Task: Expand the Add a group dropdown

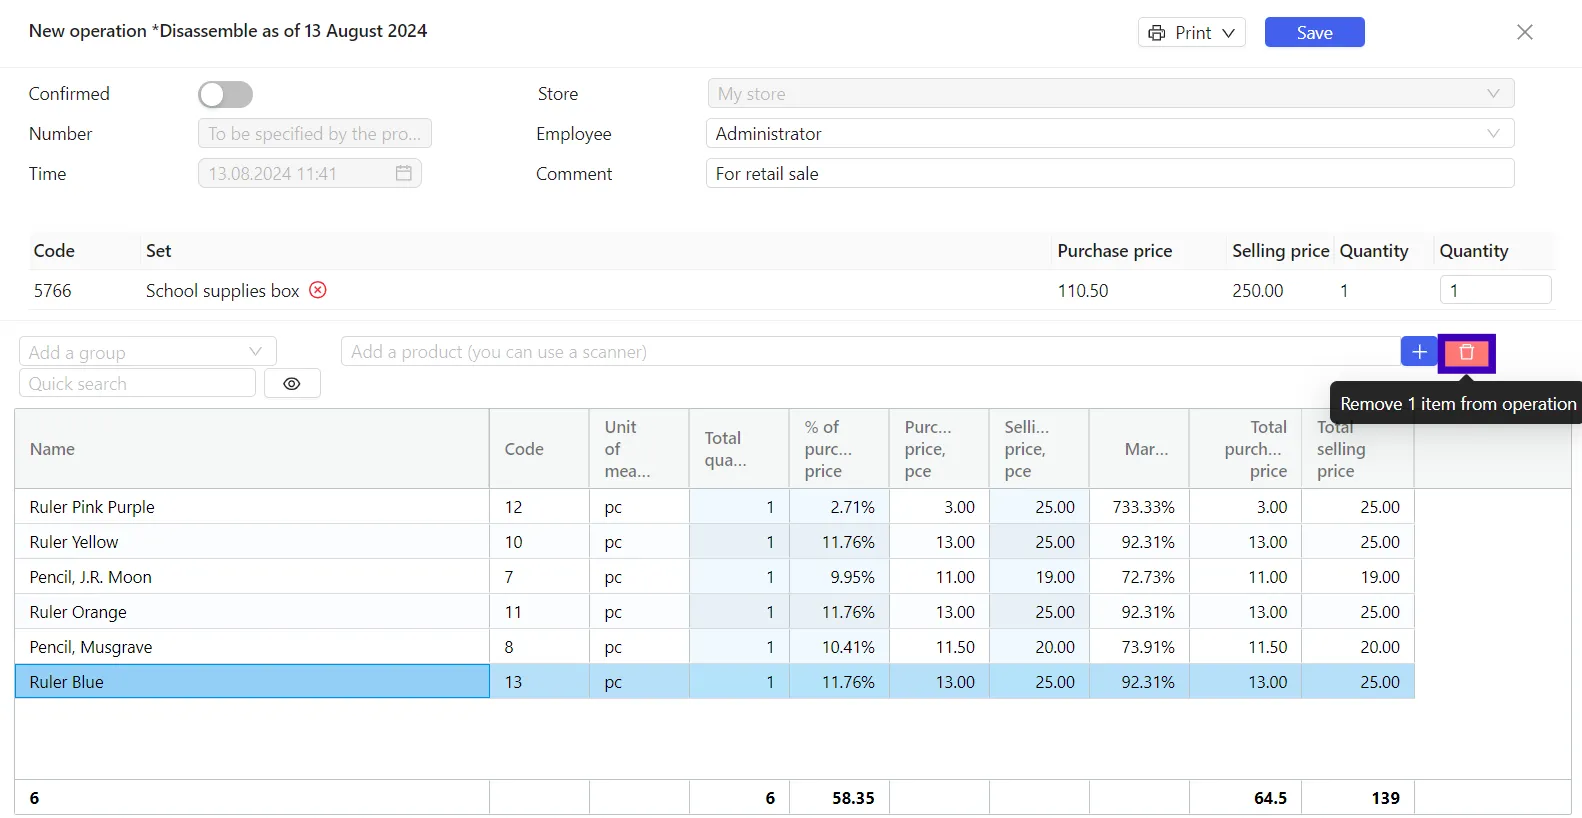Action: (148, 352)
